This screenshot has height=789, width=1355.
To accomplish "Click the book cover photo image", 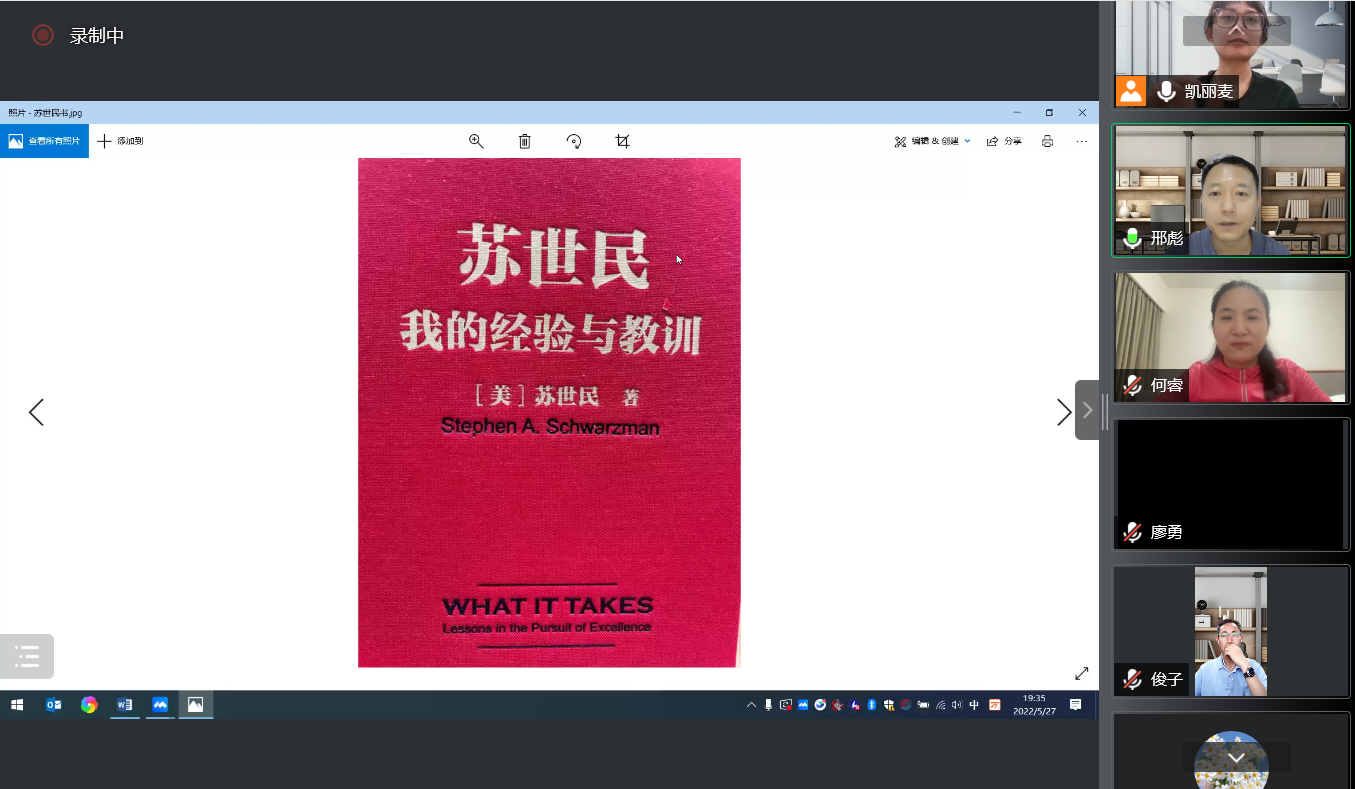I will [x=549, y=412].
